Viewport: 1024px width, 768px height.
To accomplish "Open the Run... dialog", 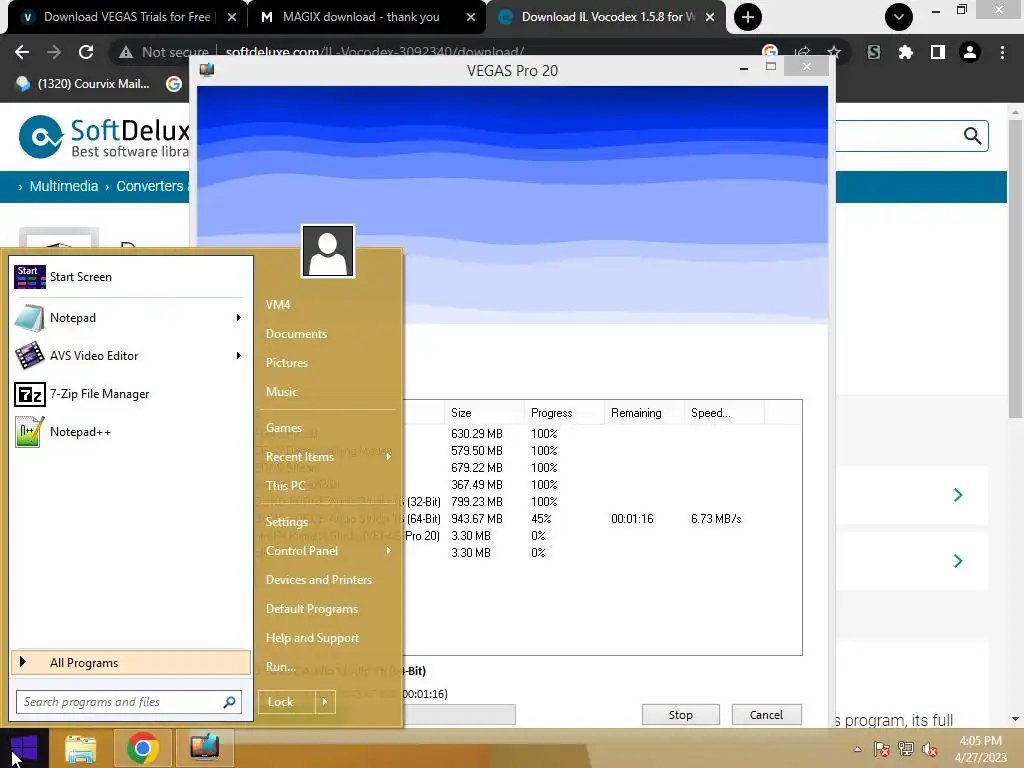I will point(281,667).
